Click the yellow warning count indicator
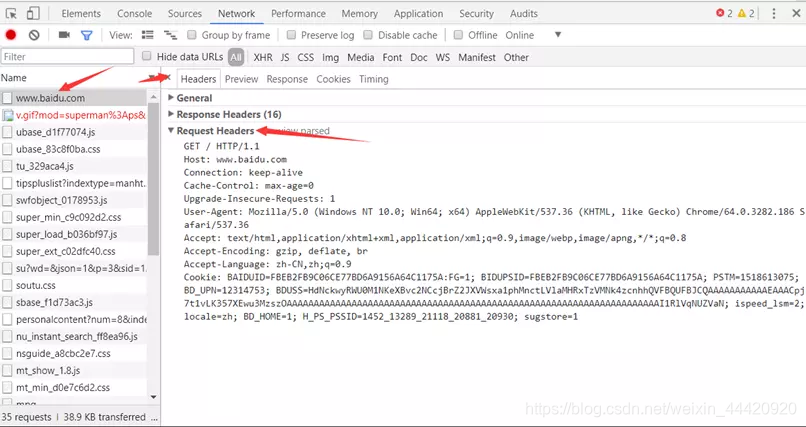The image size is (806, 427). 745,13
